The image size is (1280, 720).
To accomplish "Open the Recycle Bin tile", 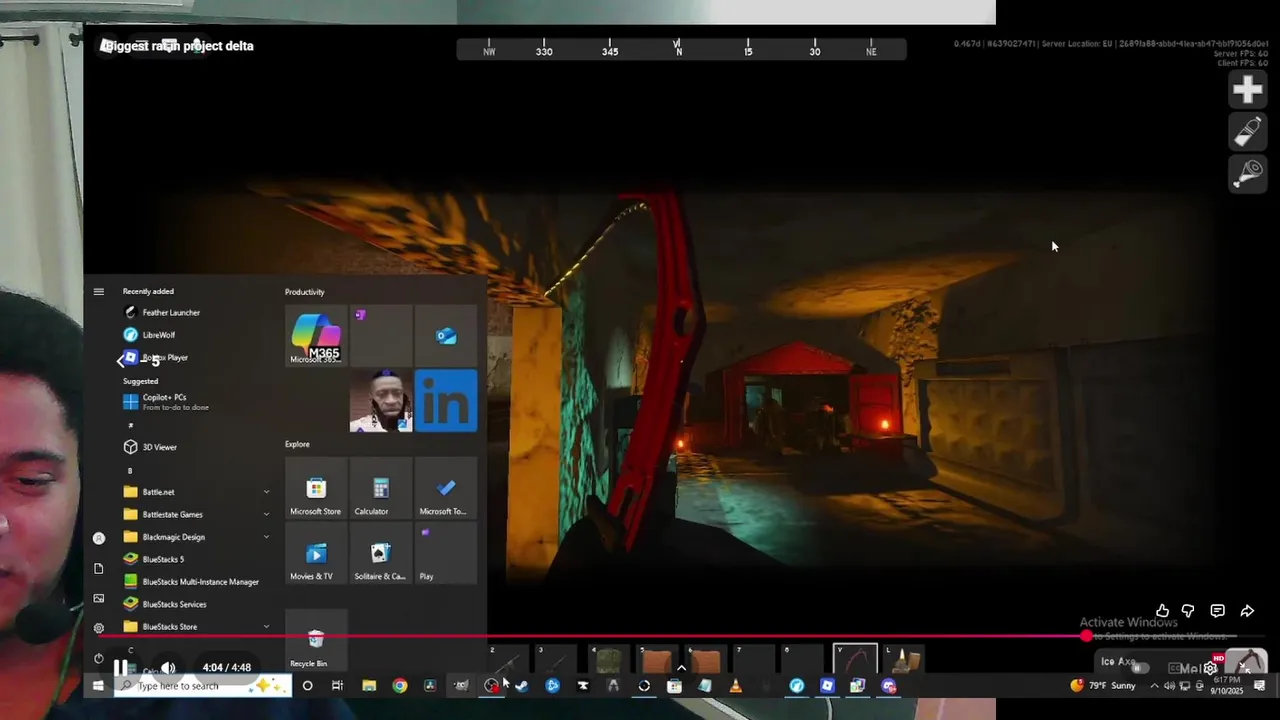I will (316, 641).
